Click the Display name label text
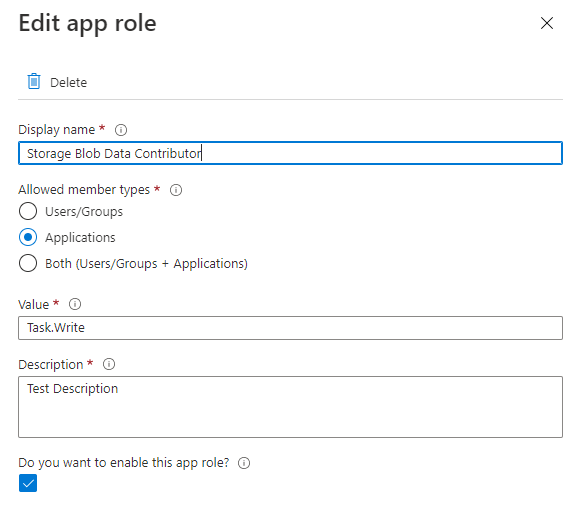This screenshot has height=505, width=582. (56, 130)
